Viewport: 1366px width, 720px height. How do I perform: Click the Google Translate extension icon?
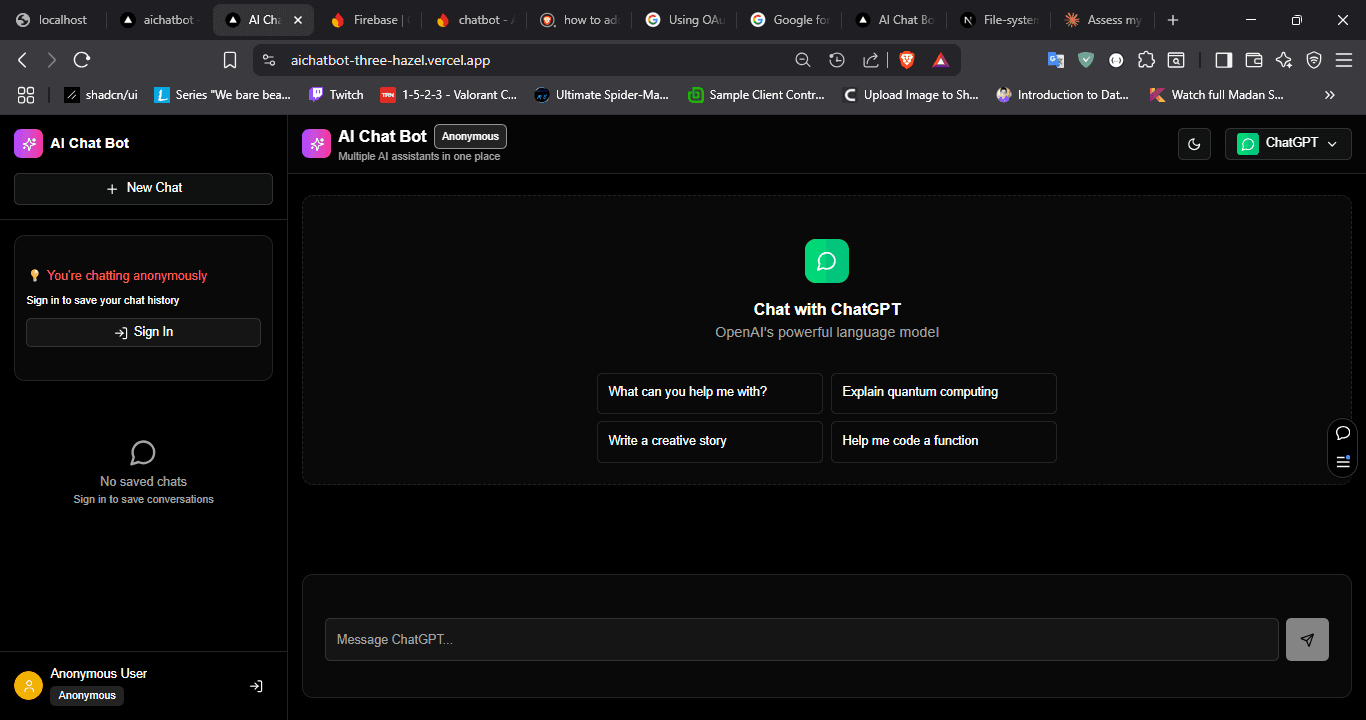[x=1056, y=60]
